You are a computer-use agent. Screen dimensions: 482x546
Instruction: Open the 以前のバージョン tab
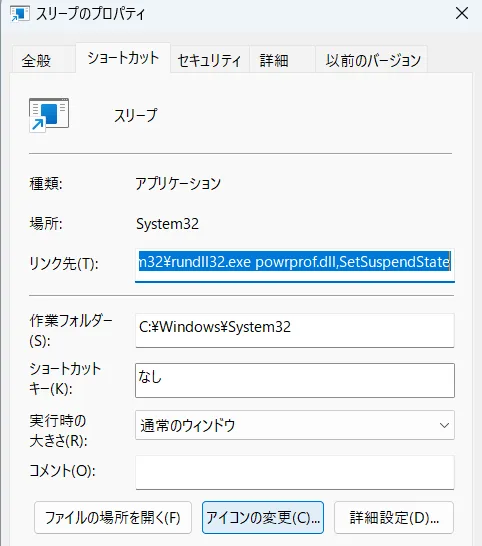[x=371, y=60]
